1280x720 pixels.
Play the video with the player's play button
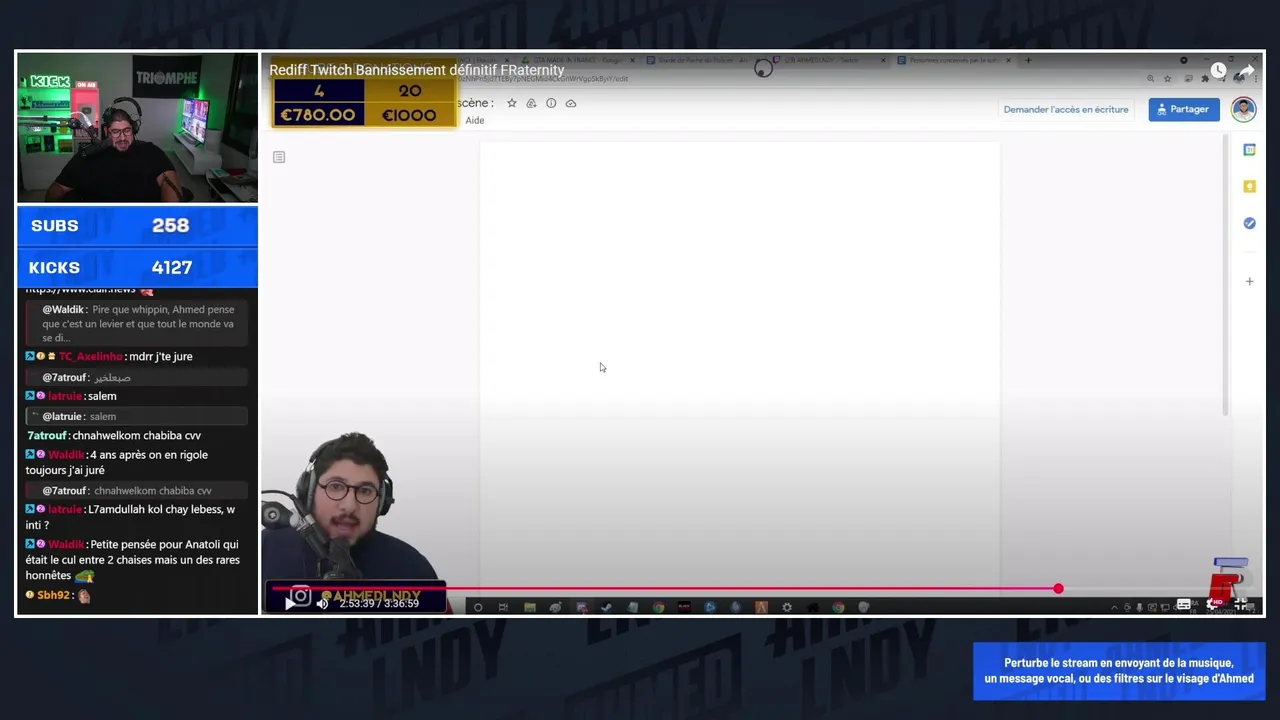tap(290, 603)
